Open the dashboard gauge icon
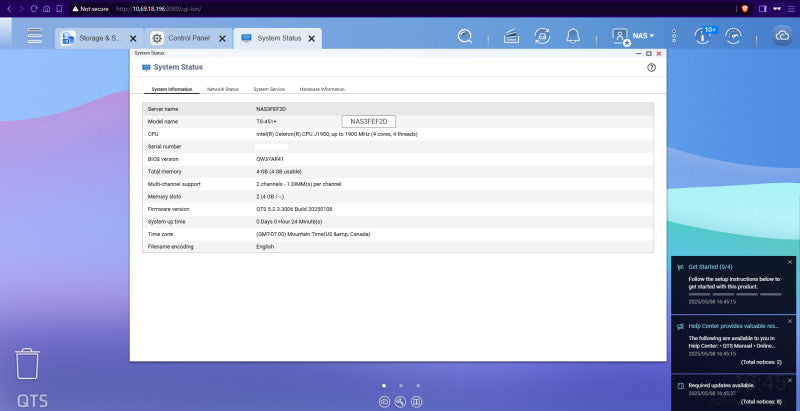Screen dimensions: 800x411 (x=733, y=36)
